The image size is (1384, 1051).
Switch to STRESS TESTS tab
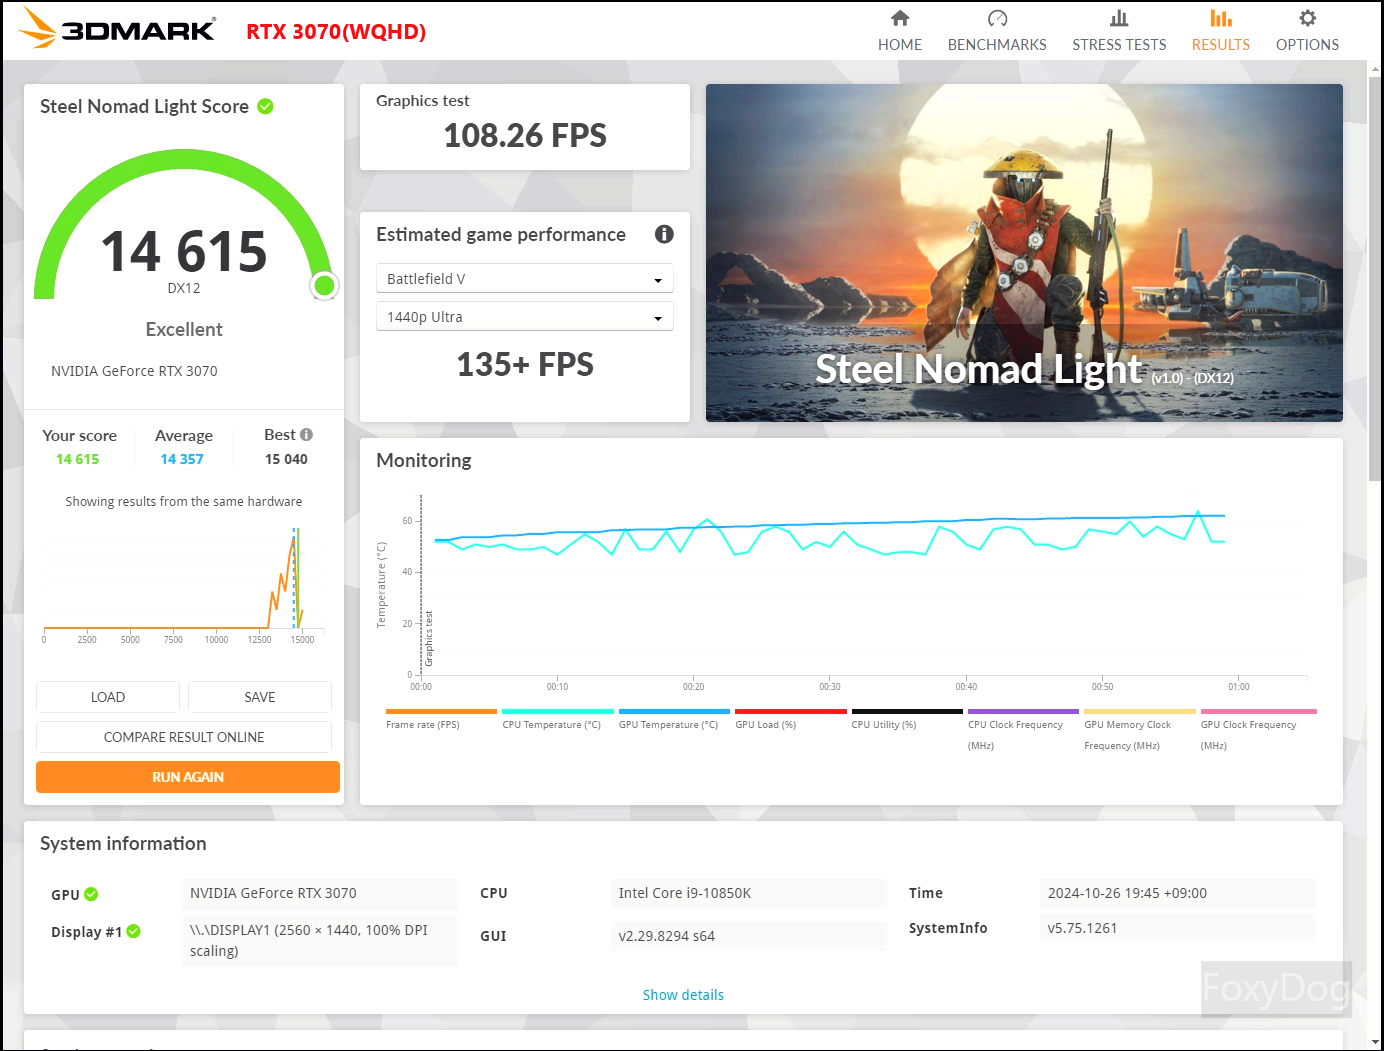1119,31
